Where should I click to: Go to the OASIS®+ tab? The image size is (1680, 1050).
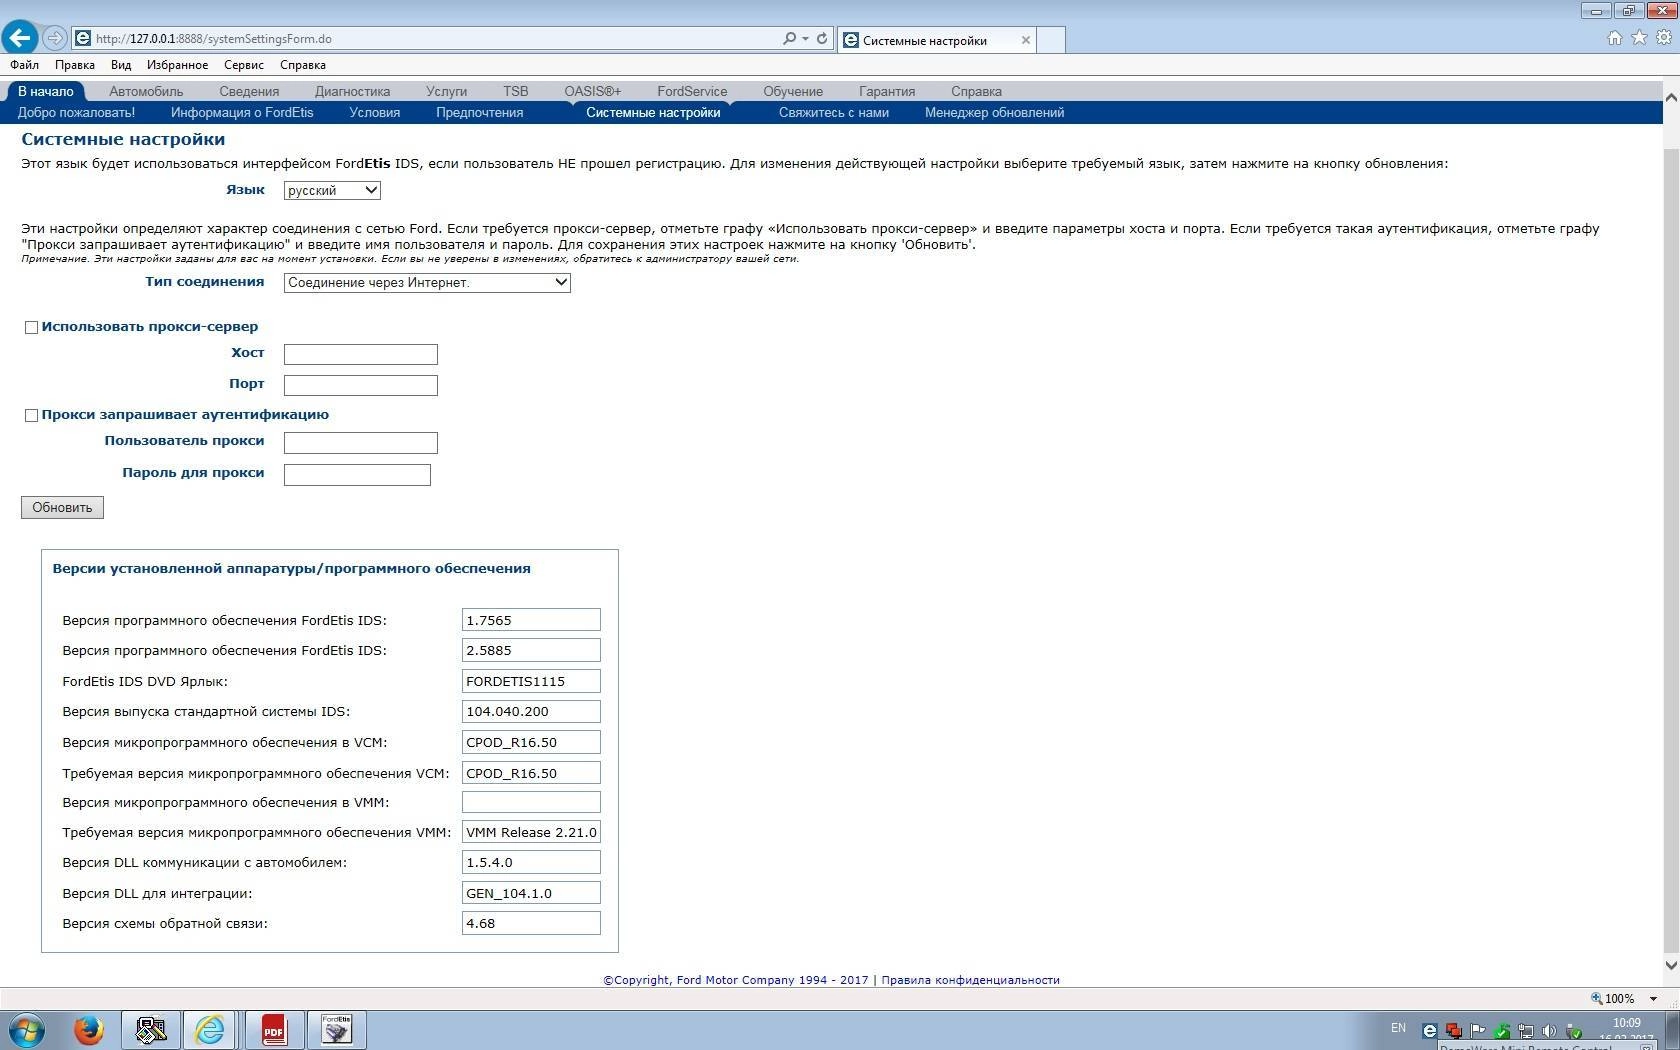(x=592, y=91)
